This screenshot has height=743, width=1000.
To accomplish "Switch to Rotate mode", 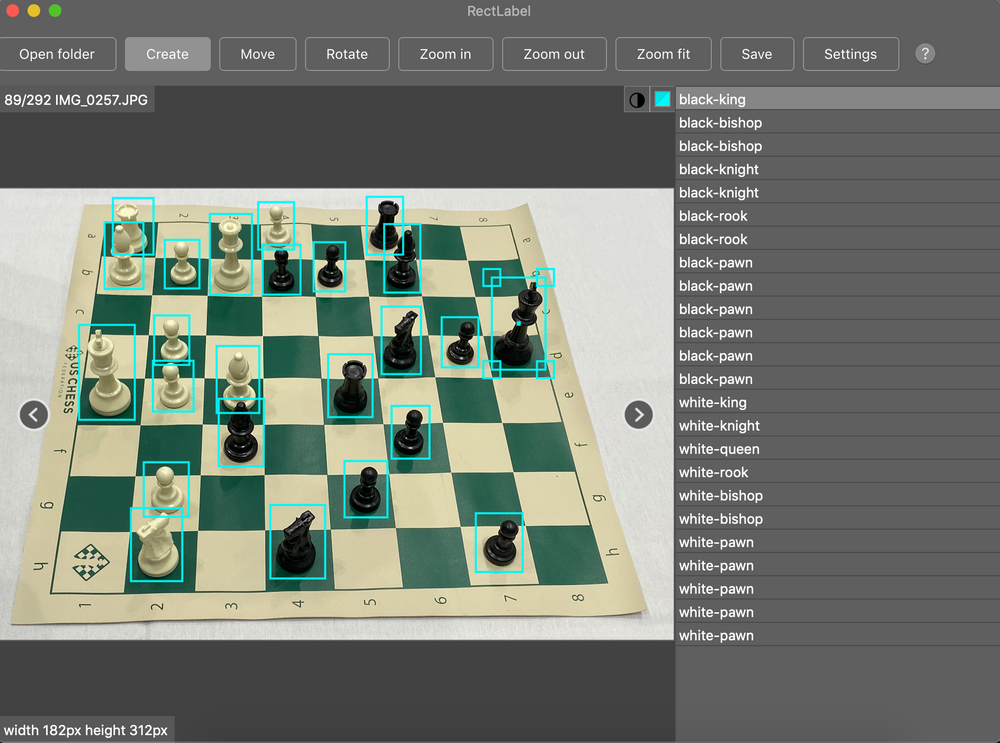I will click(347, 53).
